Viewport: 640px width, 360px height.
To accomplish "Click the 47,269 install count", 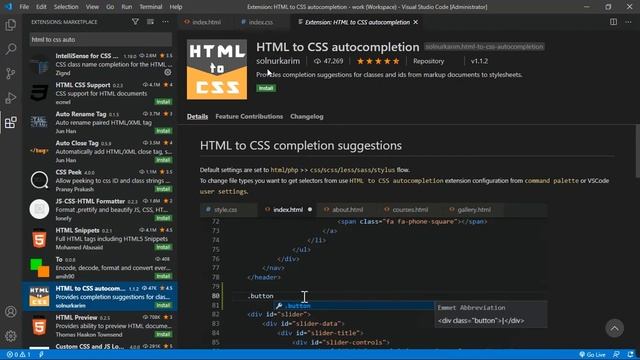I will [x=329, y=61].
